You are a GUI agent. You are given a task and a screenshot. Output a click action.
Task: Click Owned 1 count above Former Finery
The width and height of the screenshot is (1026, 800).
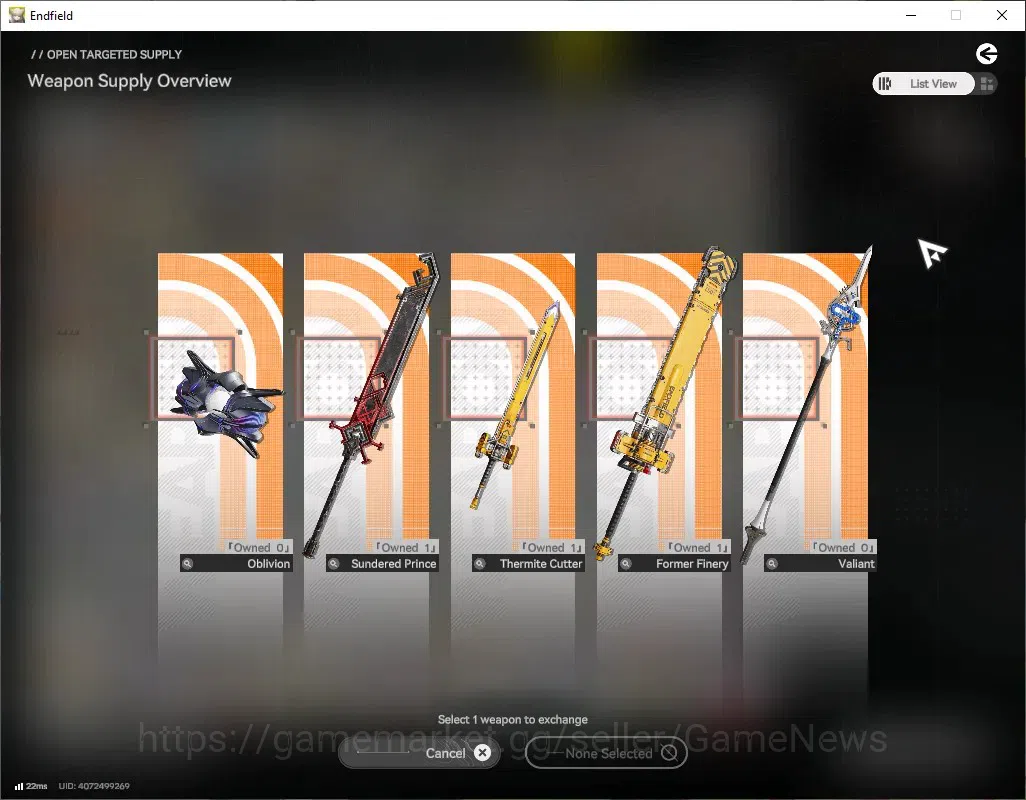(x=698, y=548)
